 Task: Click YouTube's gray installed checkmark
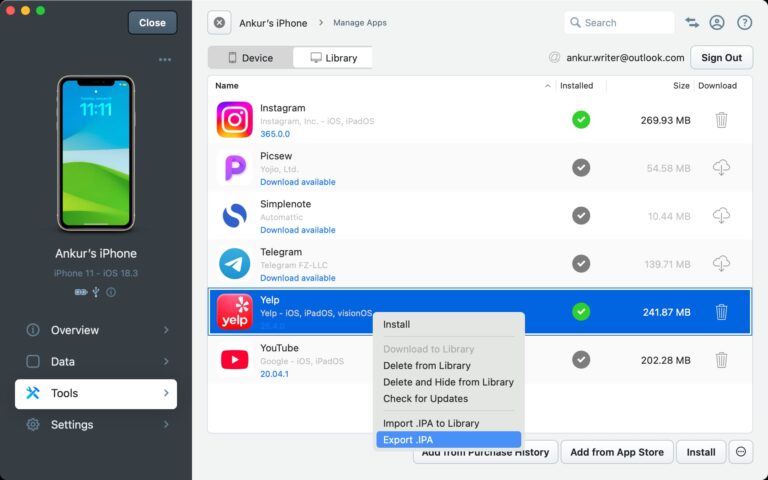pos(581,360)
